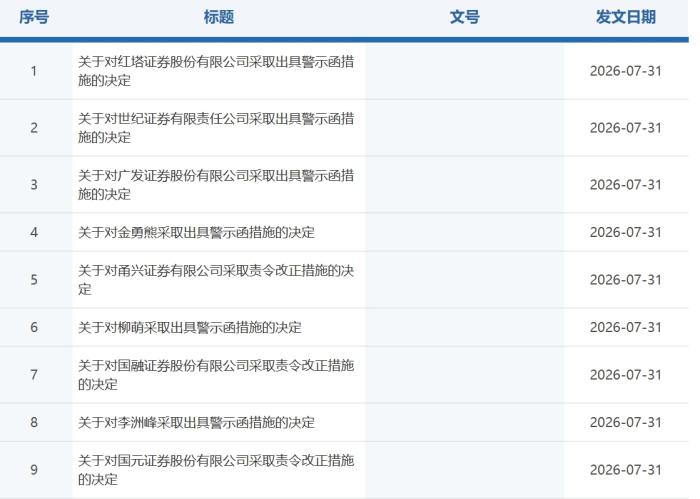Select the sequence number 3 cell

click(x=34, y=185)
